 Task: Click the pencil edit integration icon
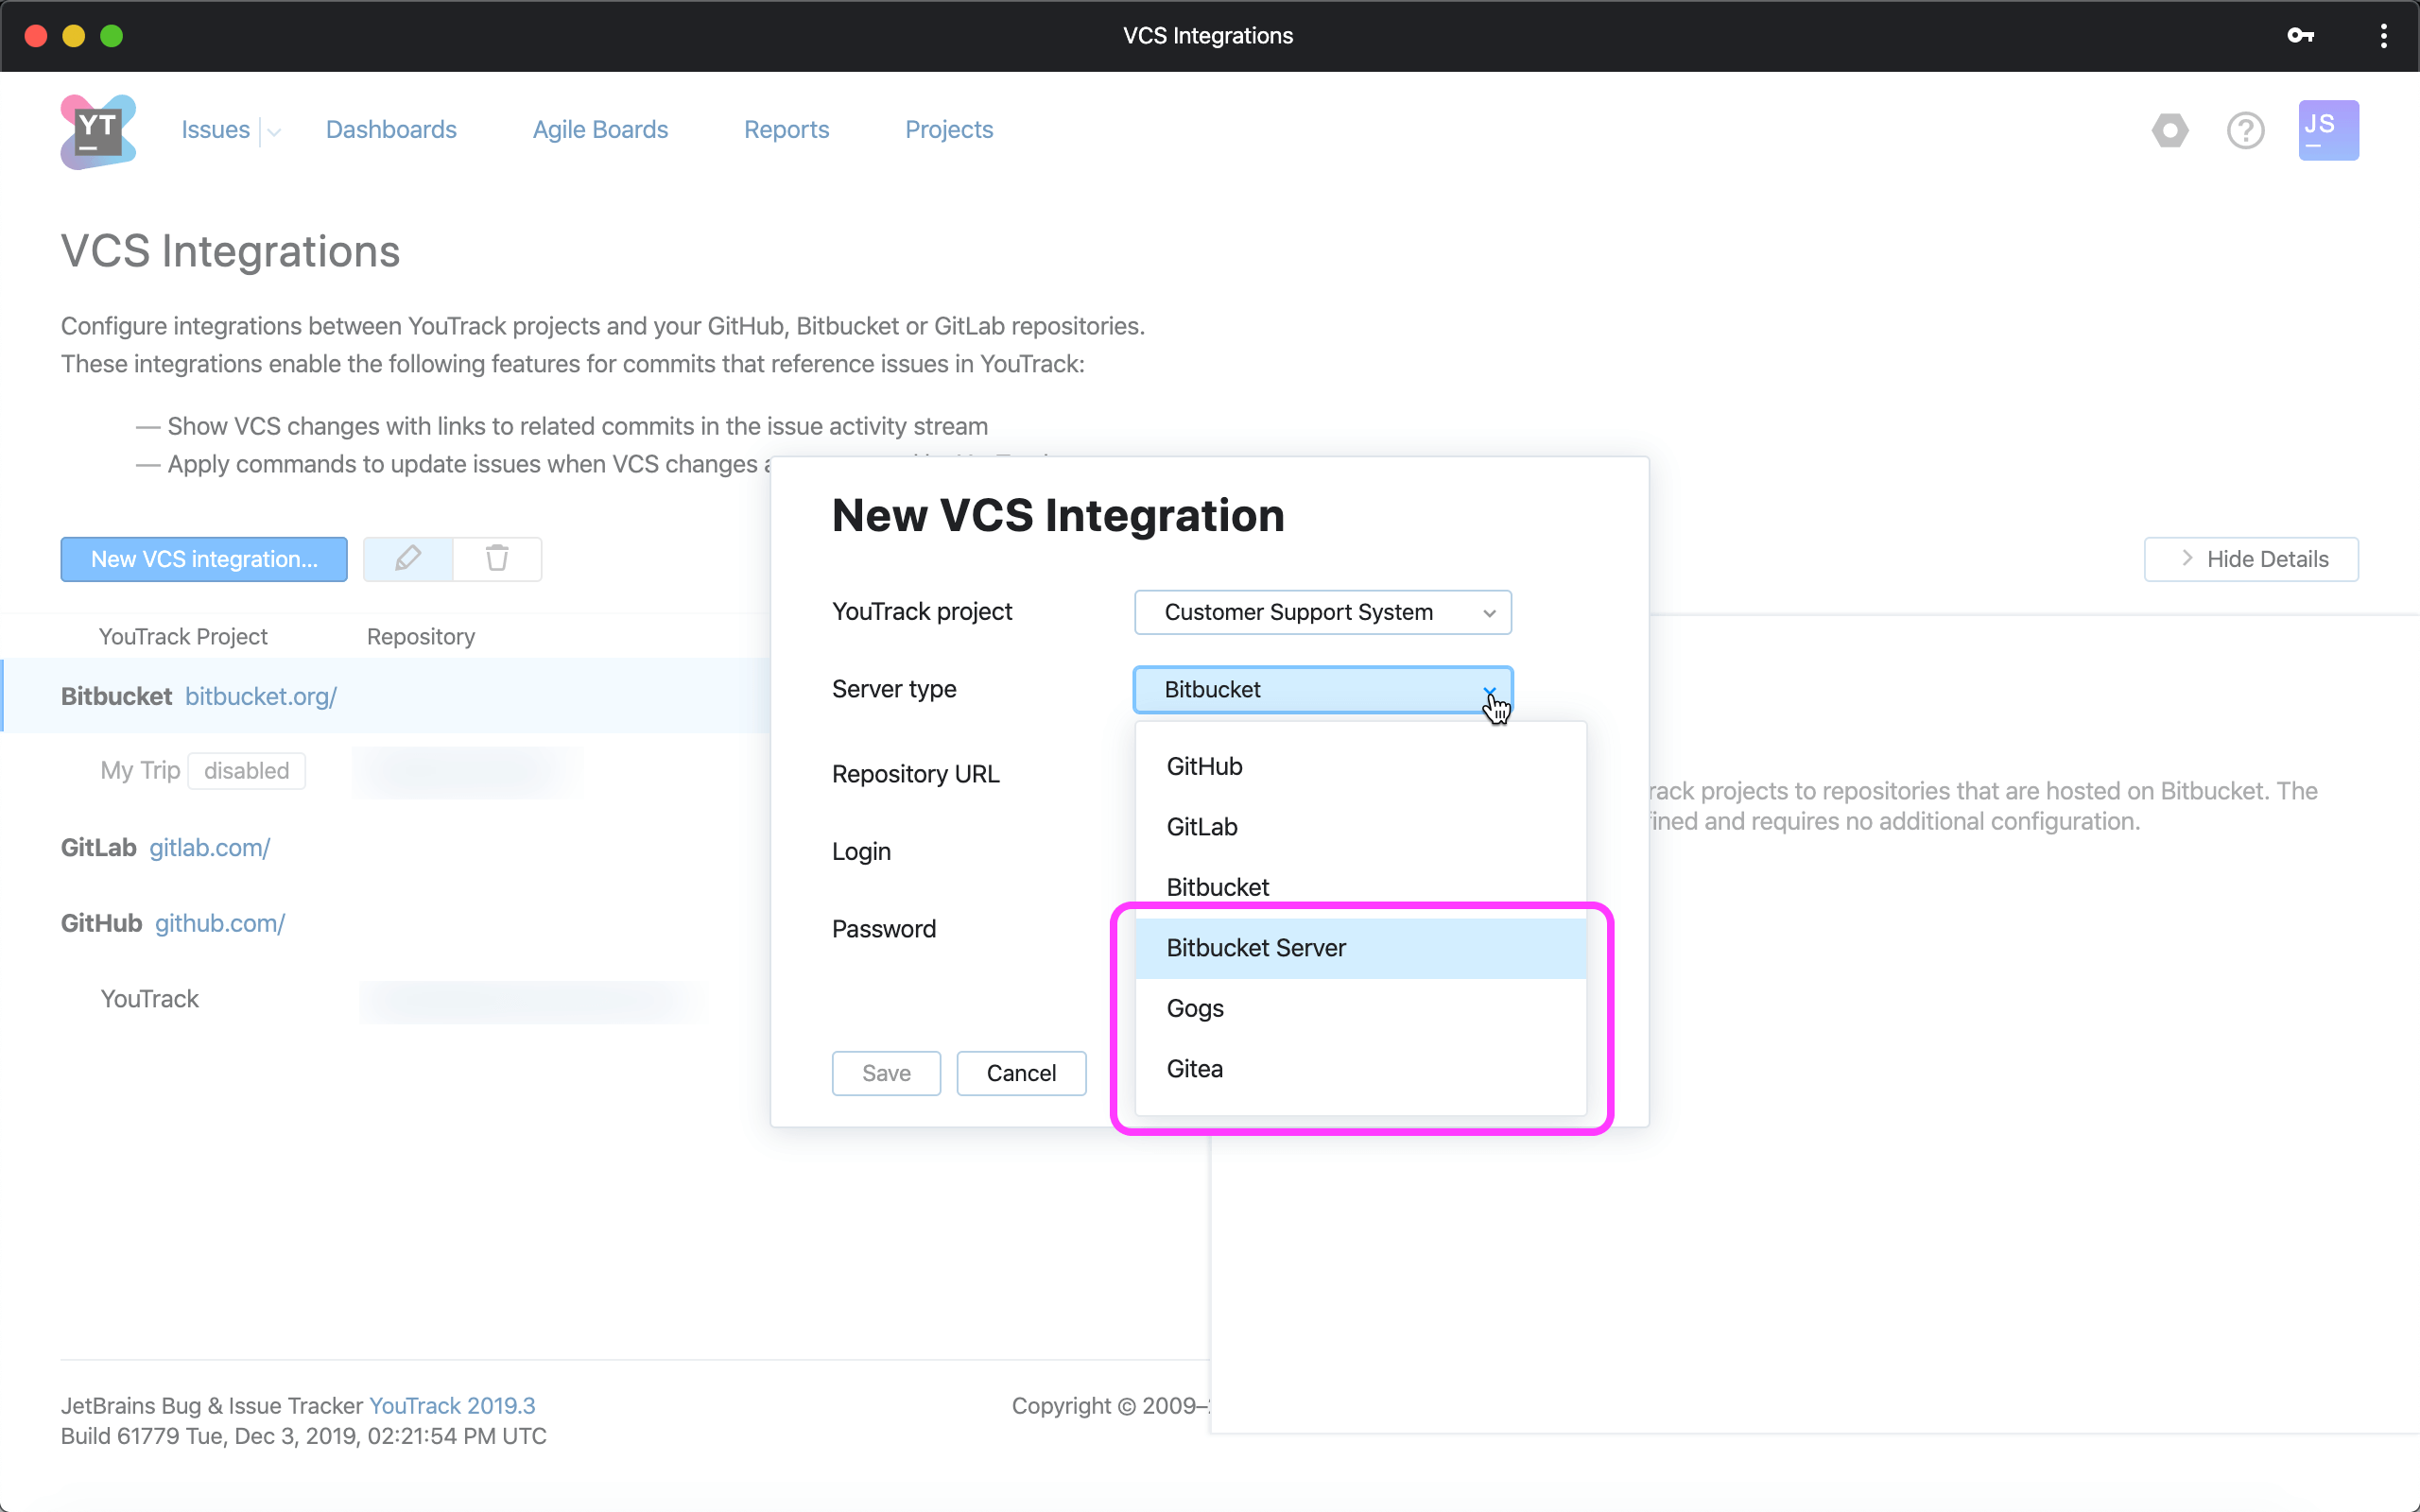[408, 558]
